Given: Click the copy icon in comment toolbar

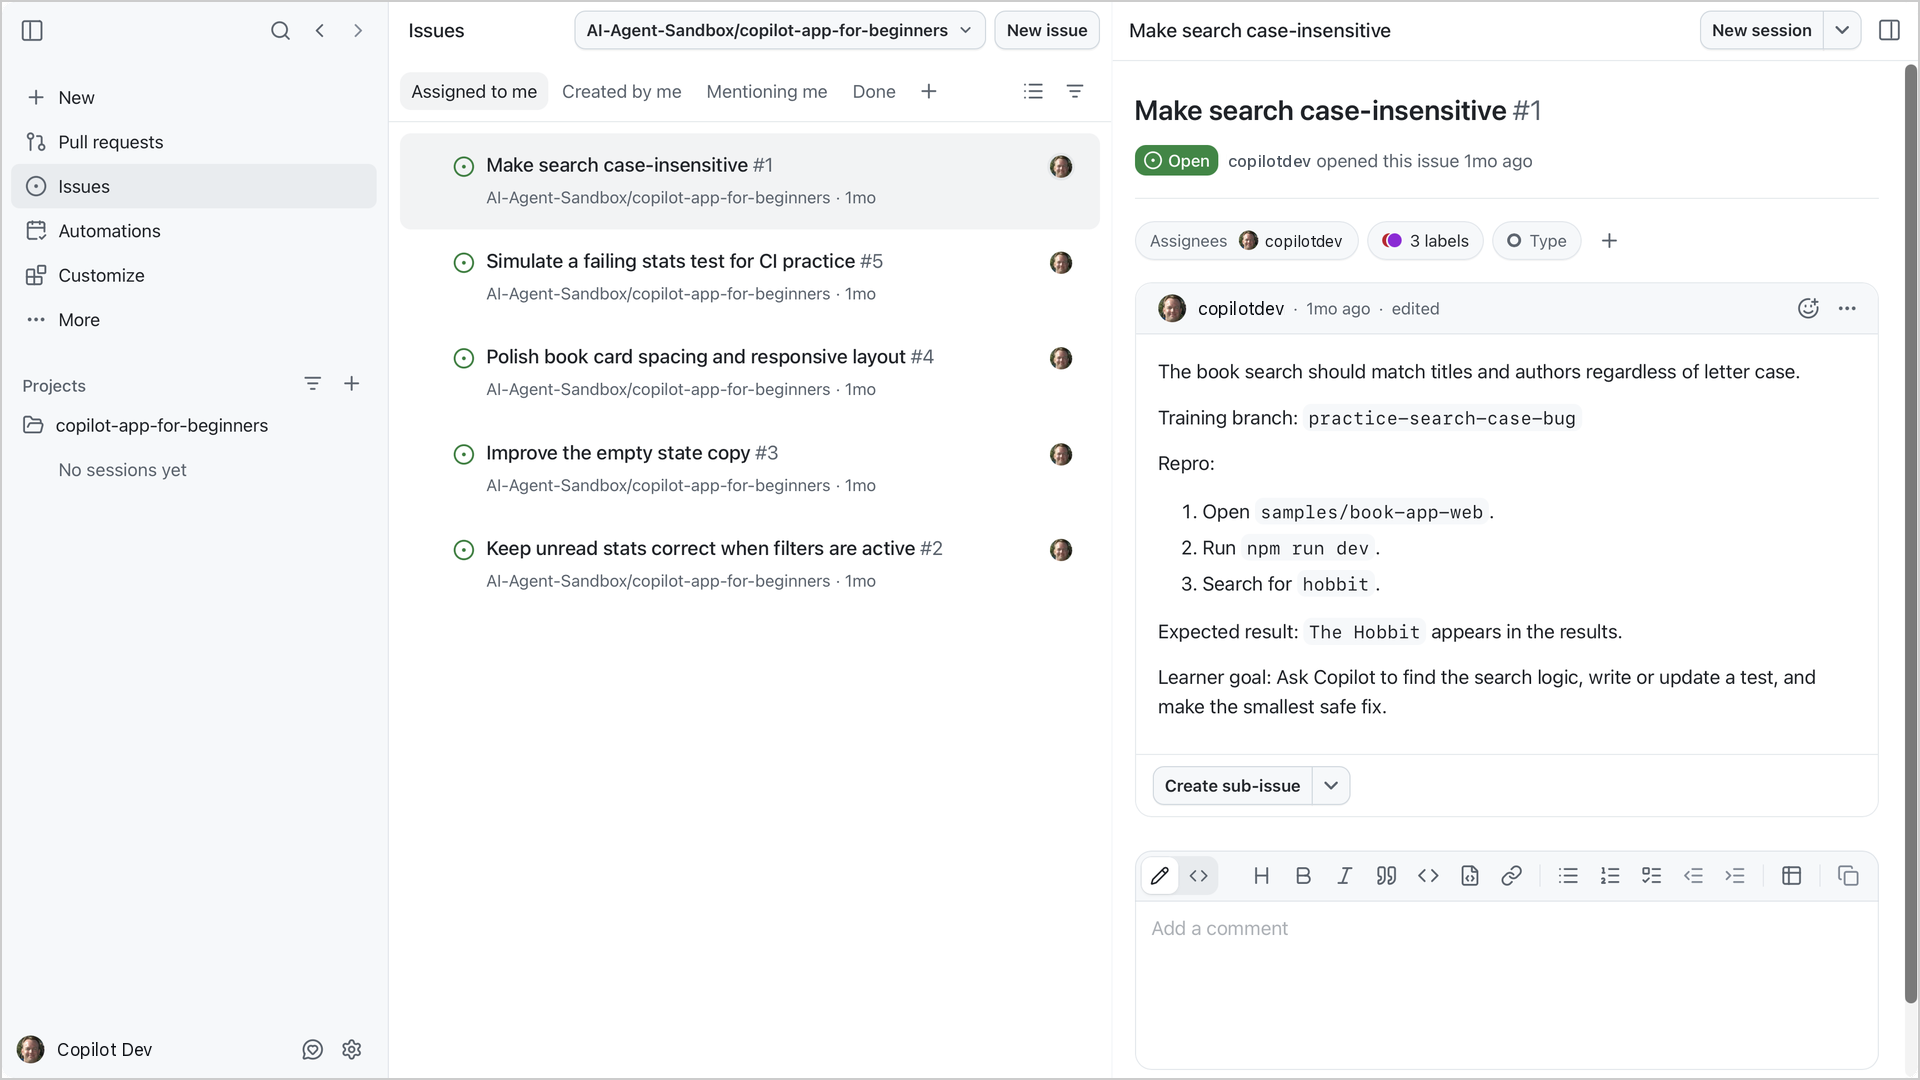Looking at the screenshot, I should click(x=1848, y=876).
